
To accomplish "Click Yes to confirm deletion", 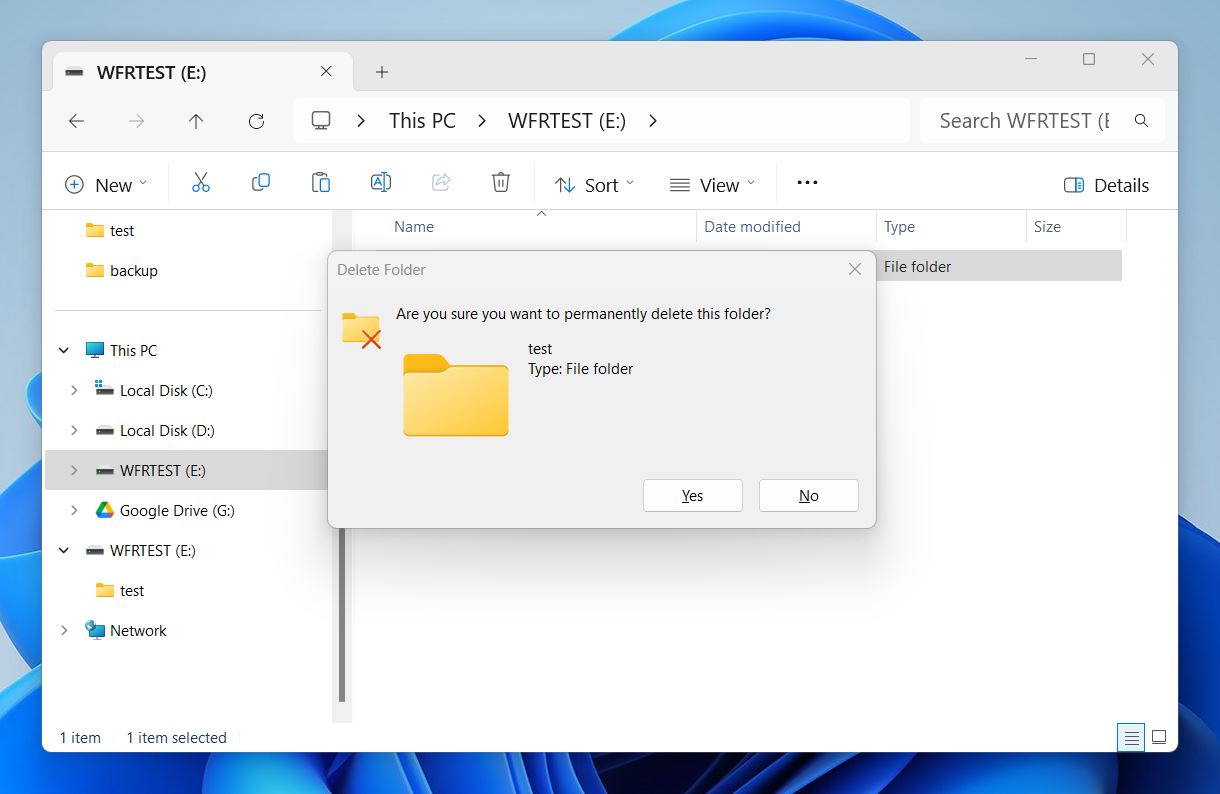I will [x=692, y=495].
